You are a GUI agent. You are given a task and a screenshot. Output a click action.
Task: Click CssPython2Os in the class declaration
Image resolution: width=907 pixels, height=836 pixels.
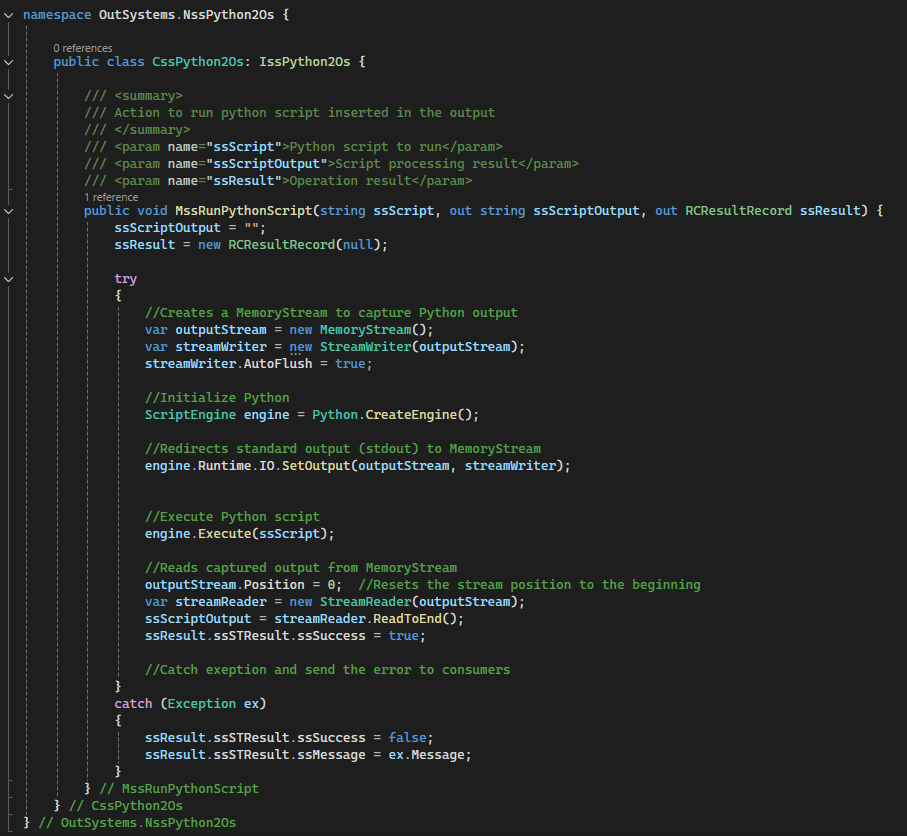coord(197,62)
